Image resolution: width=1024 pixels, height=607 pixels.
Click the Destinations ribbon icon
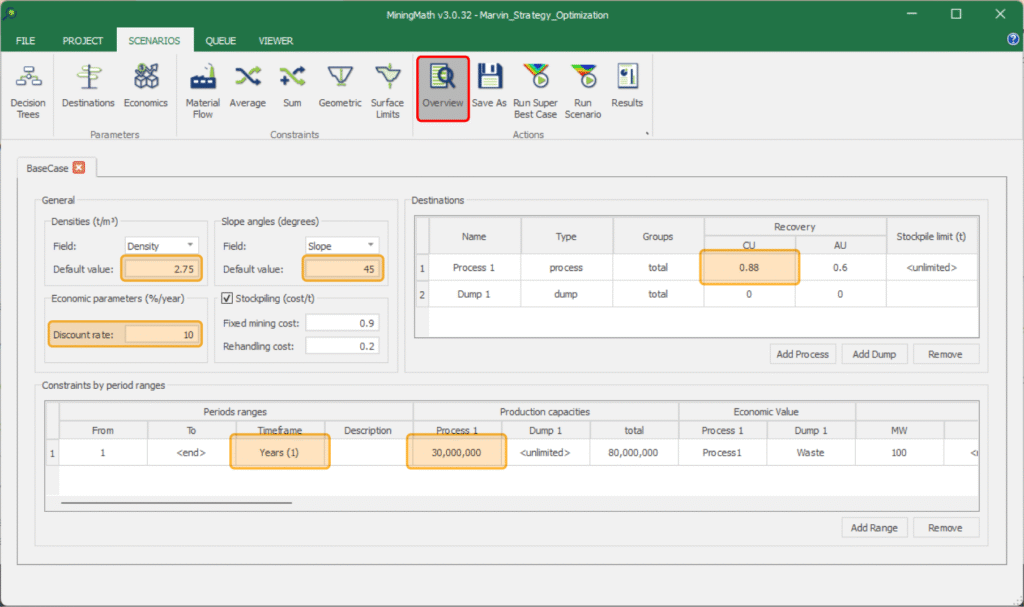(88, 88)
